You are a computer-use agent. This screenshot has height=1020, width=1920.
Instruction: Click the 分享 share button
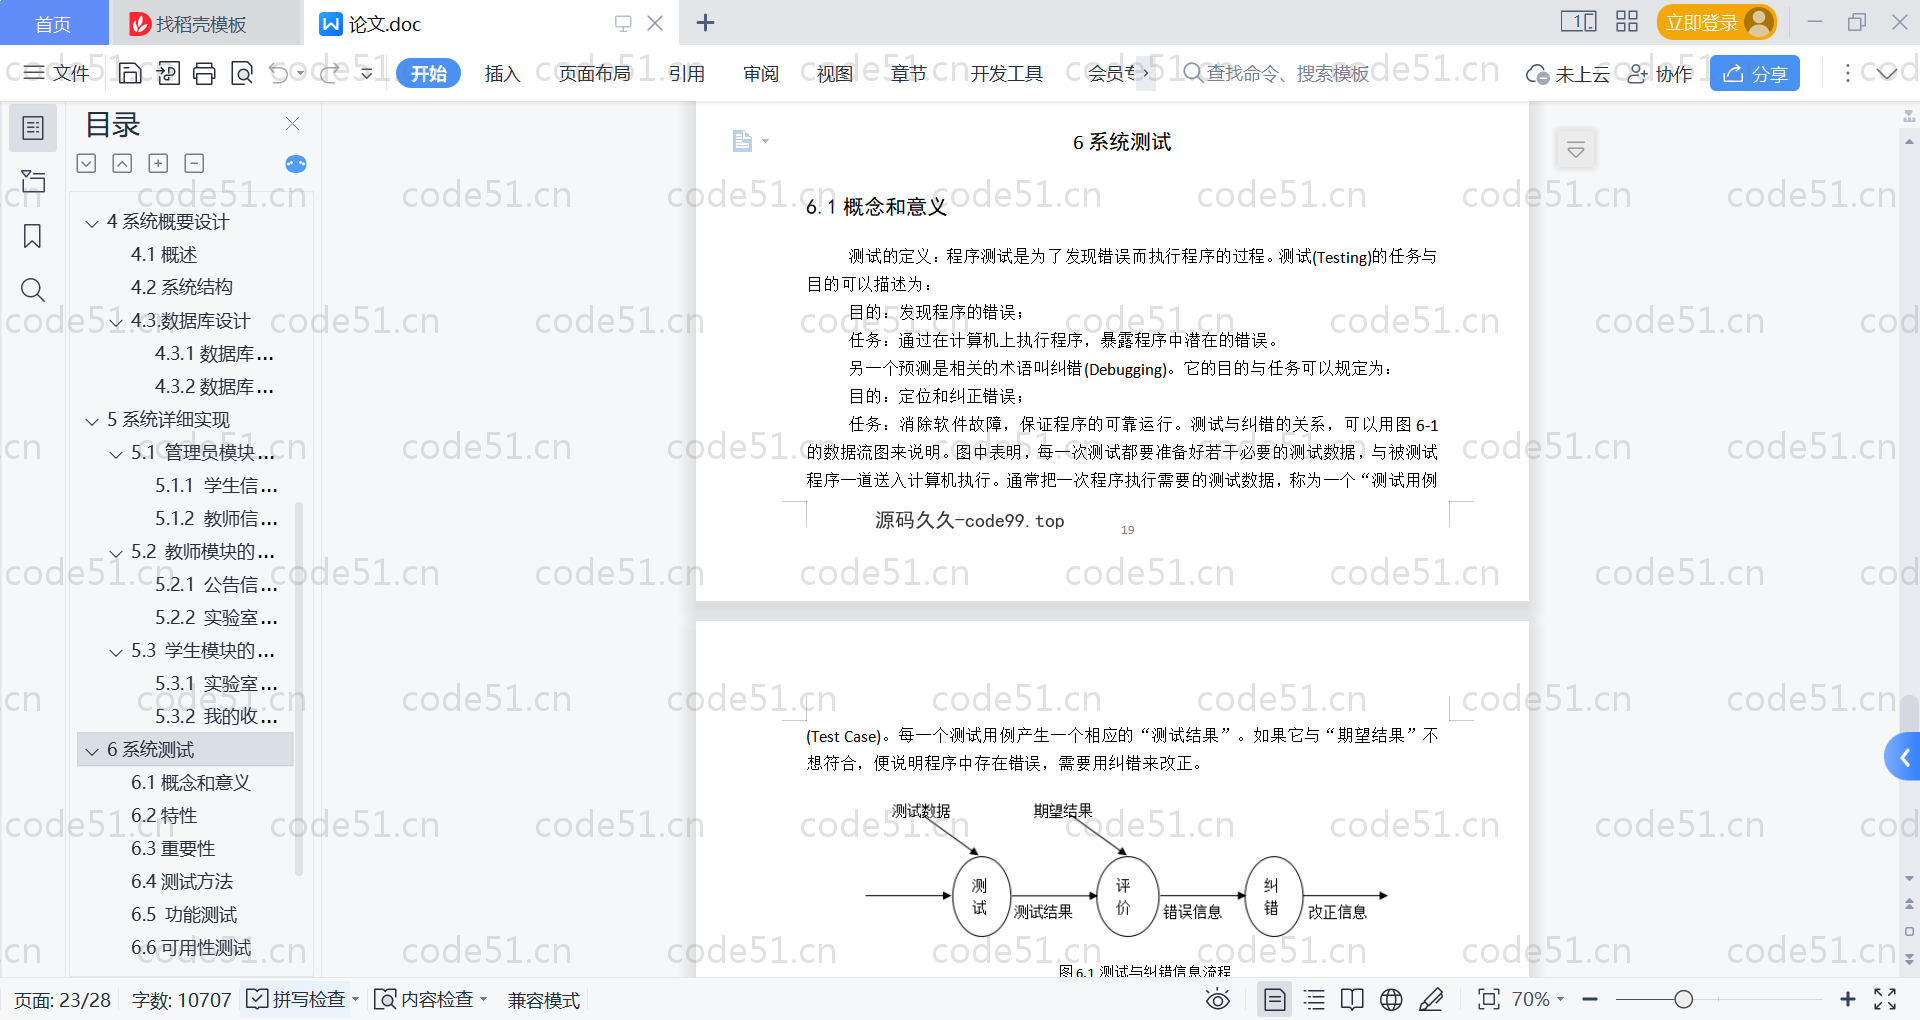[x=1755, y=73]
